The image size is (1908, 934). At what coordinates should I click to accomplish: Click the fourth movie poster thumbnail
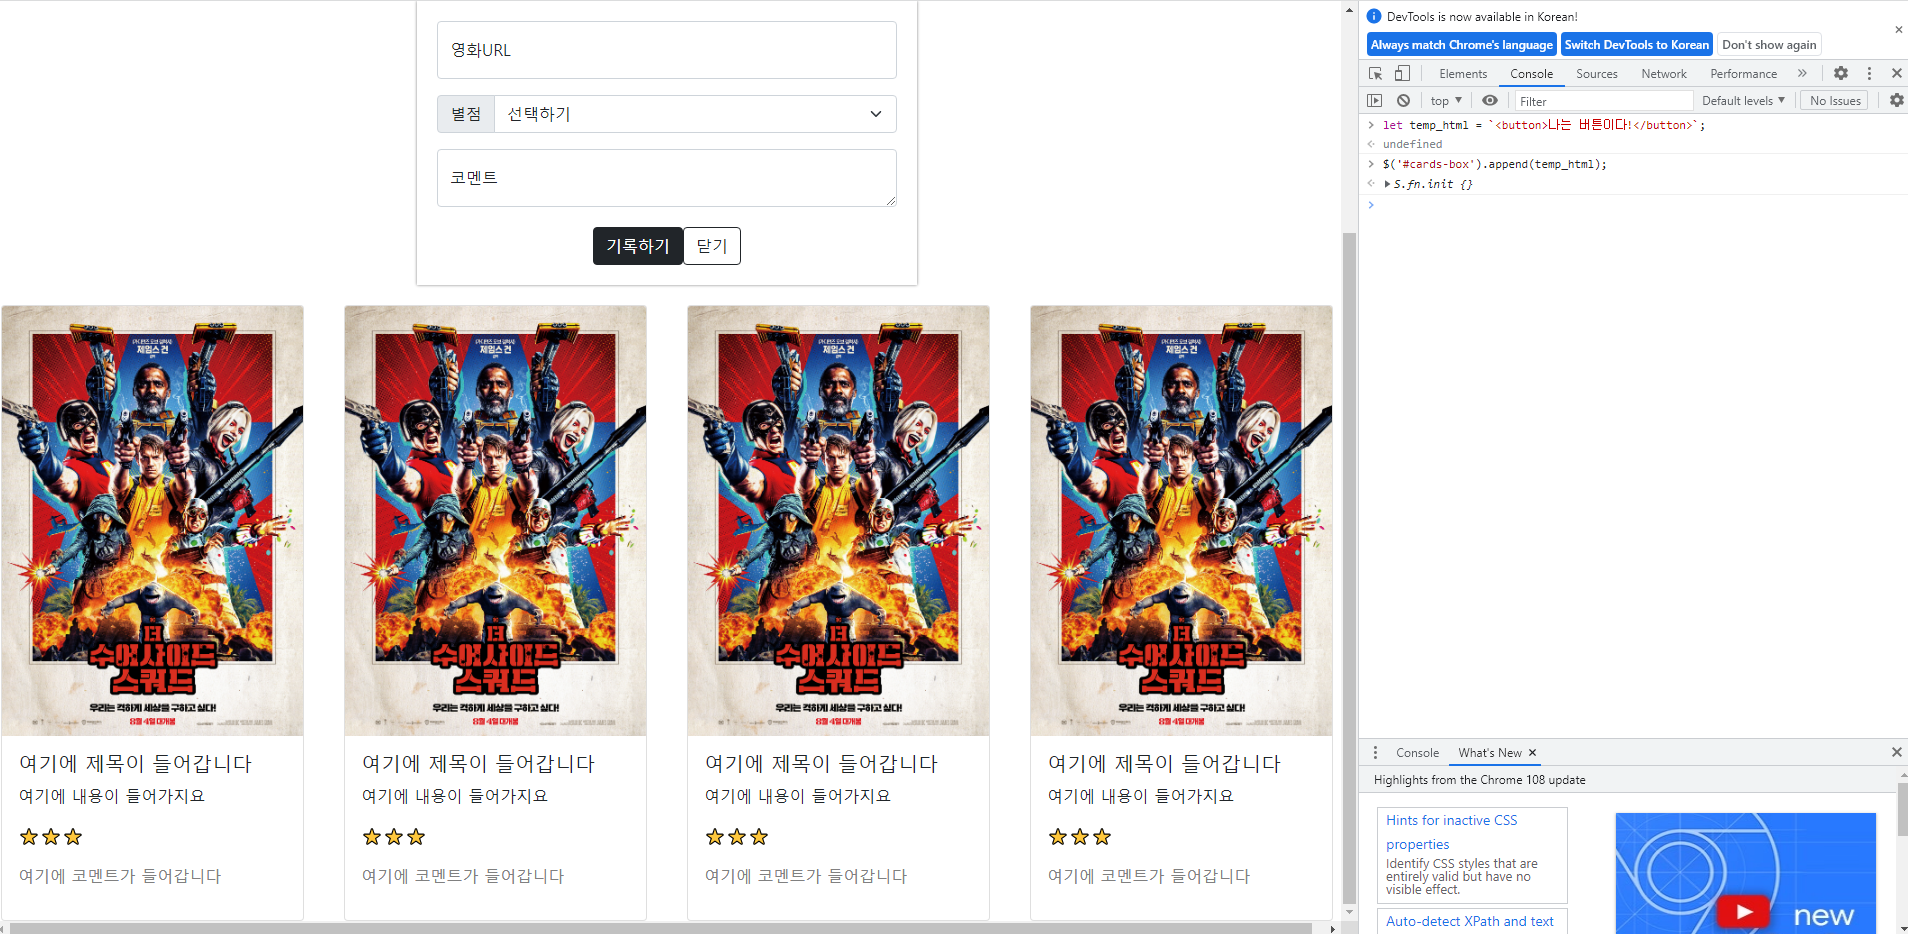click(x=1181, y=521)
